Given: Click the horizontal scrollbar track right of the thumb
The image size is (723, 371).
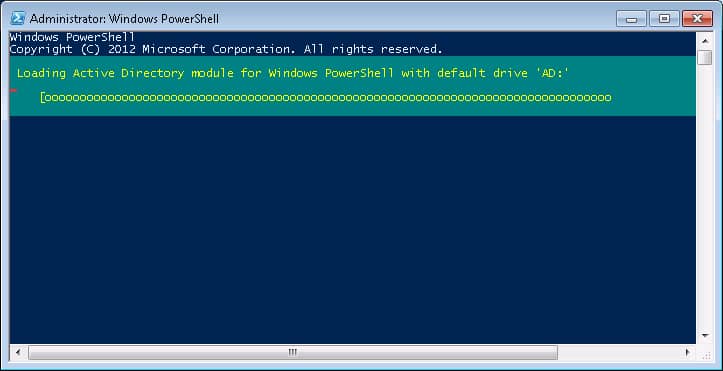Looking at the screenshot, I should point(618,353).
